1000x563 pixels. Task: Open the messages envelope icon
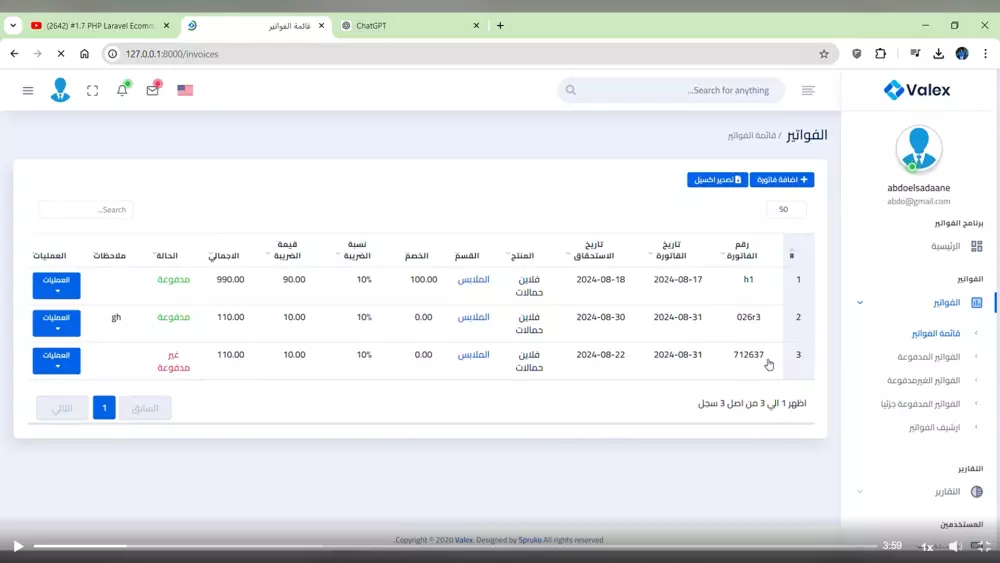[x=153, y=89]
